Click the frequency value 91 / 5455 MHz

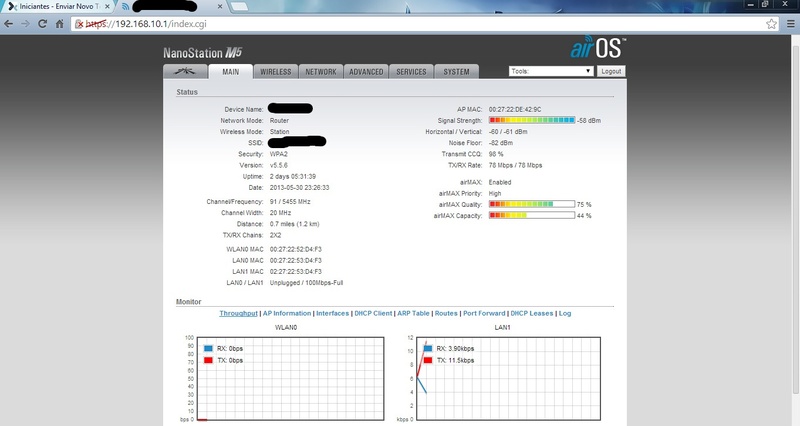click(290, 202)
